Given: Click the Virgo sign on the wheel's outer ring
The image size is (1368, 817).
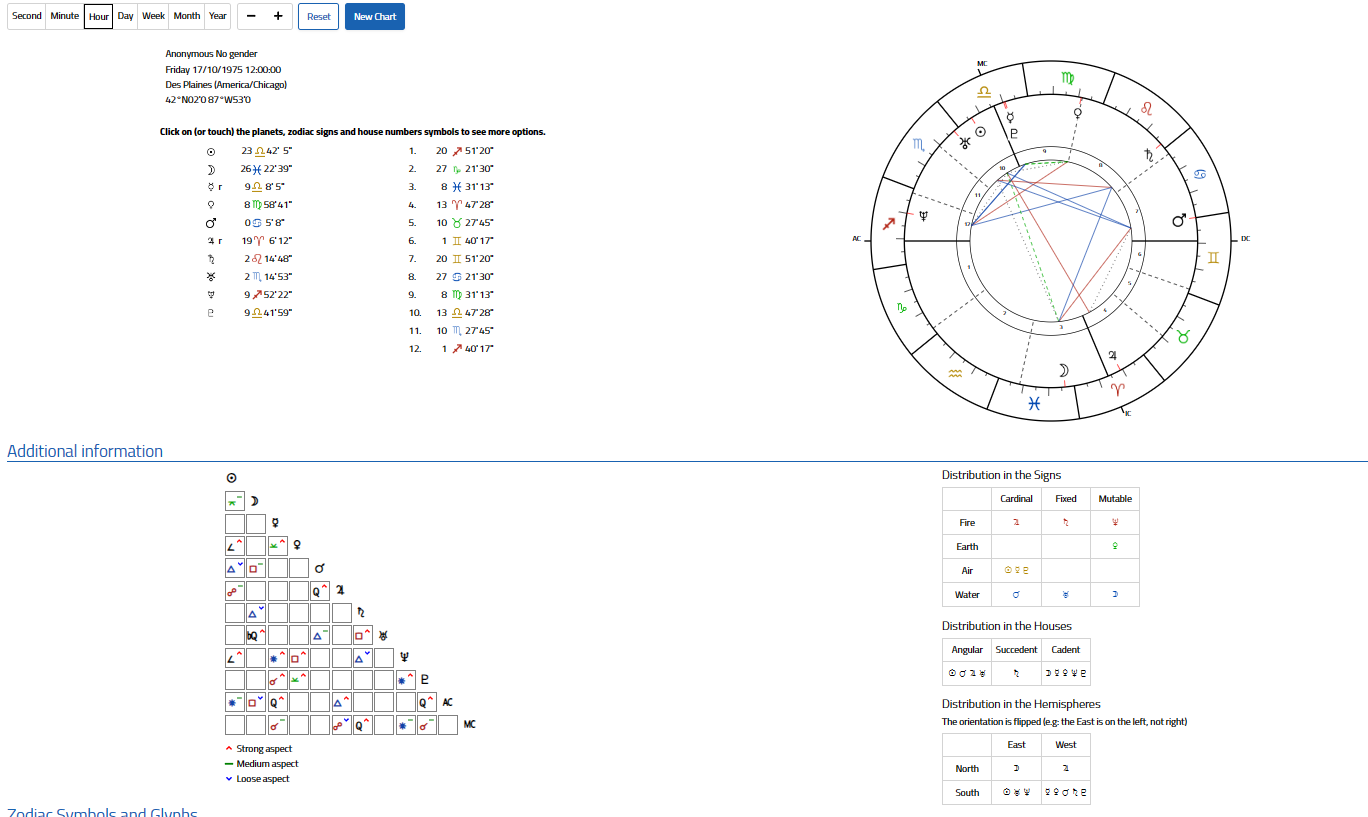Looking at the screenshot, I should click(x=1068, y=78).
